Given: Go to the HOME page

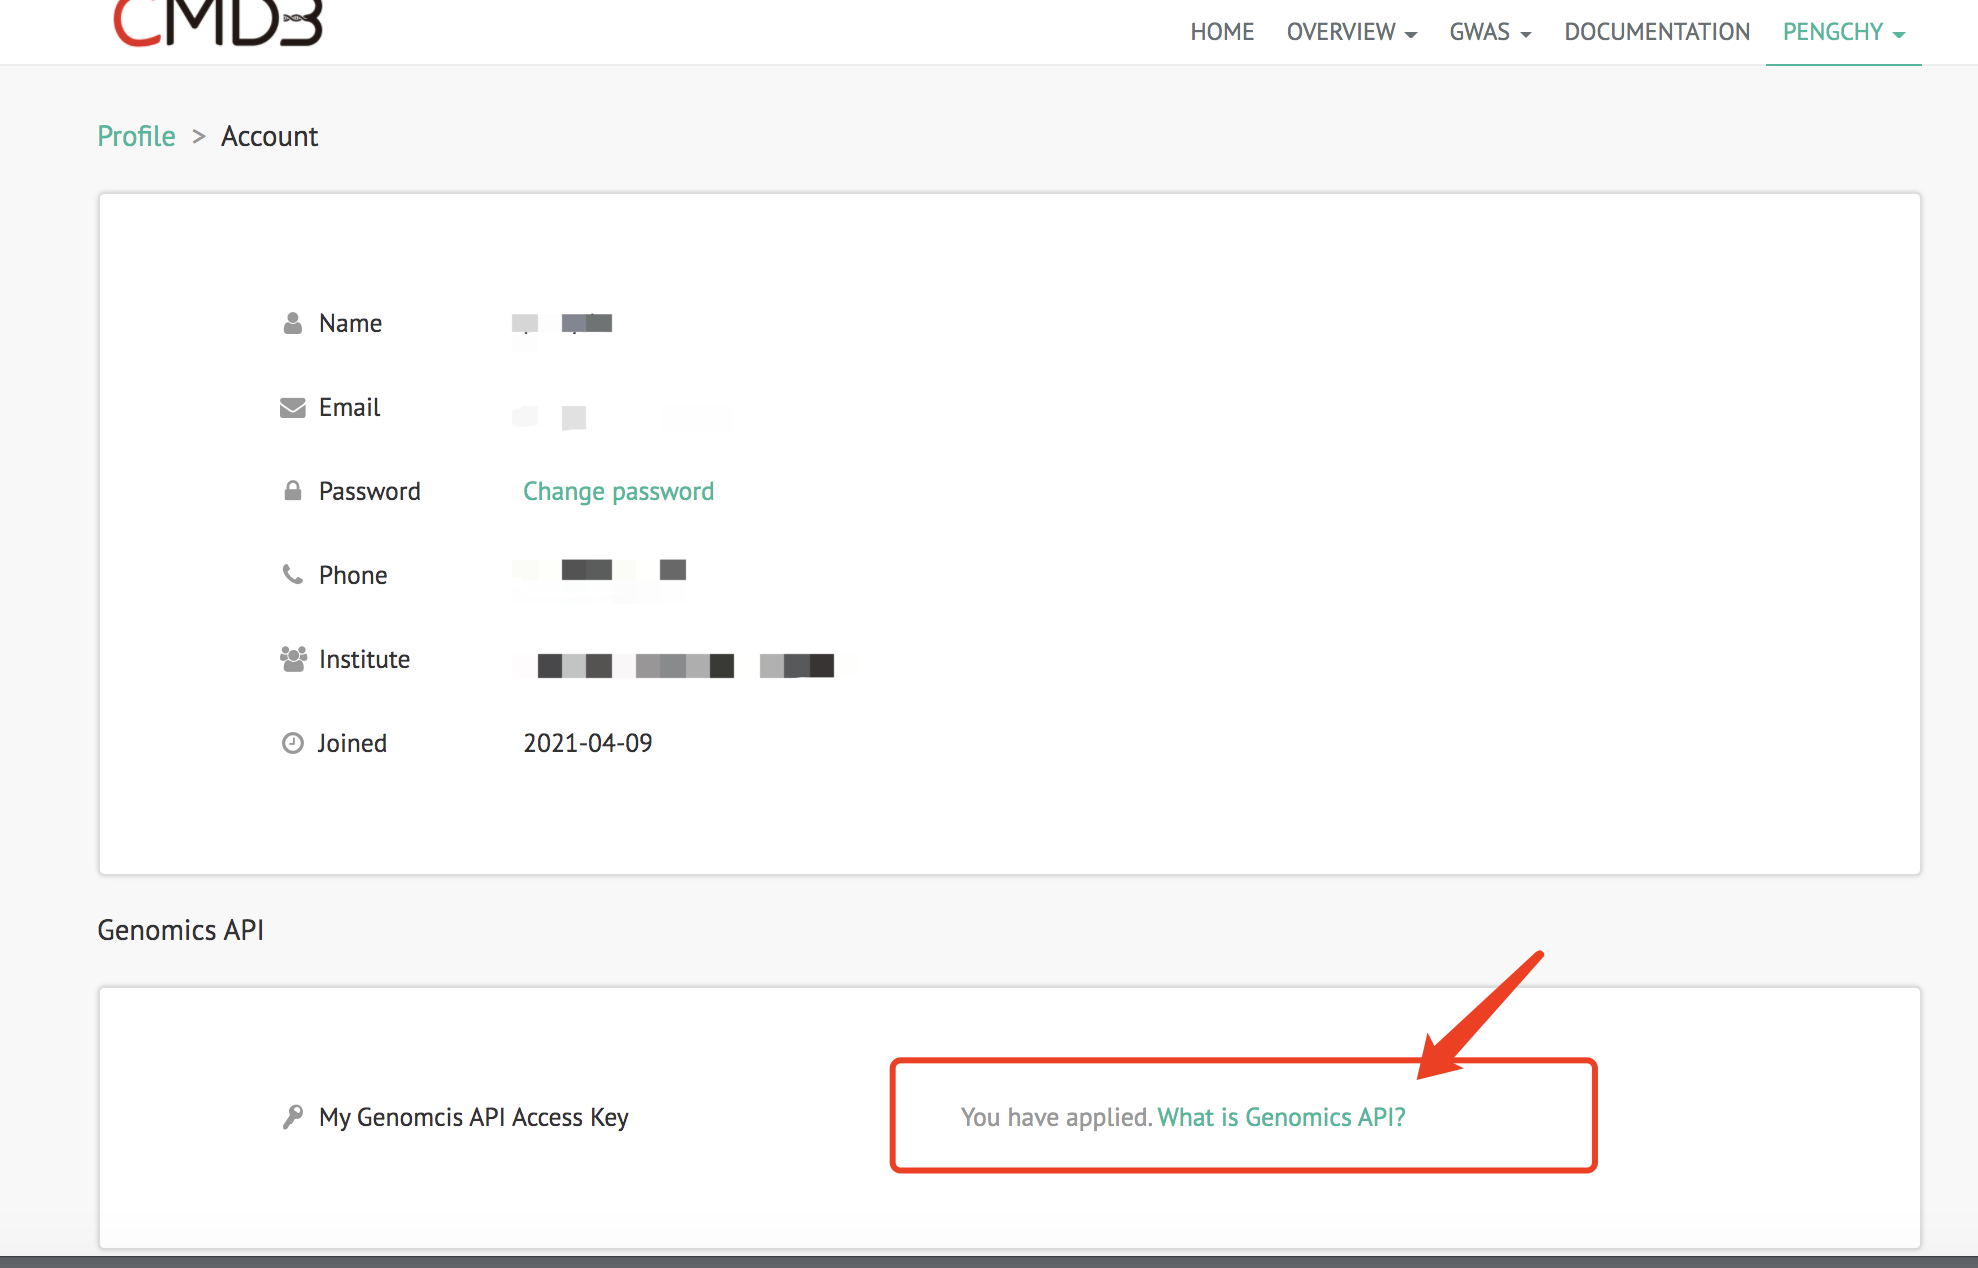Looking at the screenshot, I should (1221, 32).
